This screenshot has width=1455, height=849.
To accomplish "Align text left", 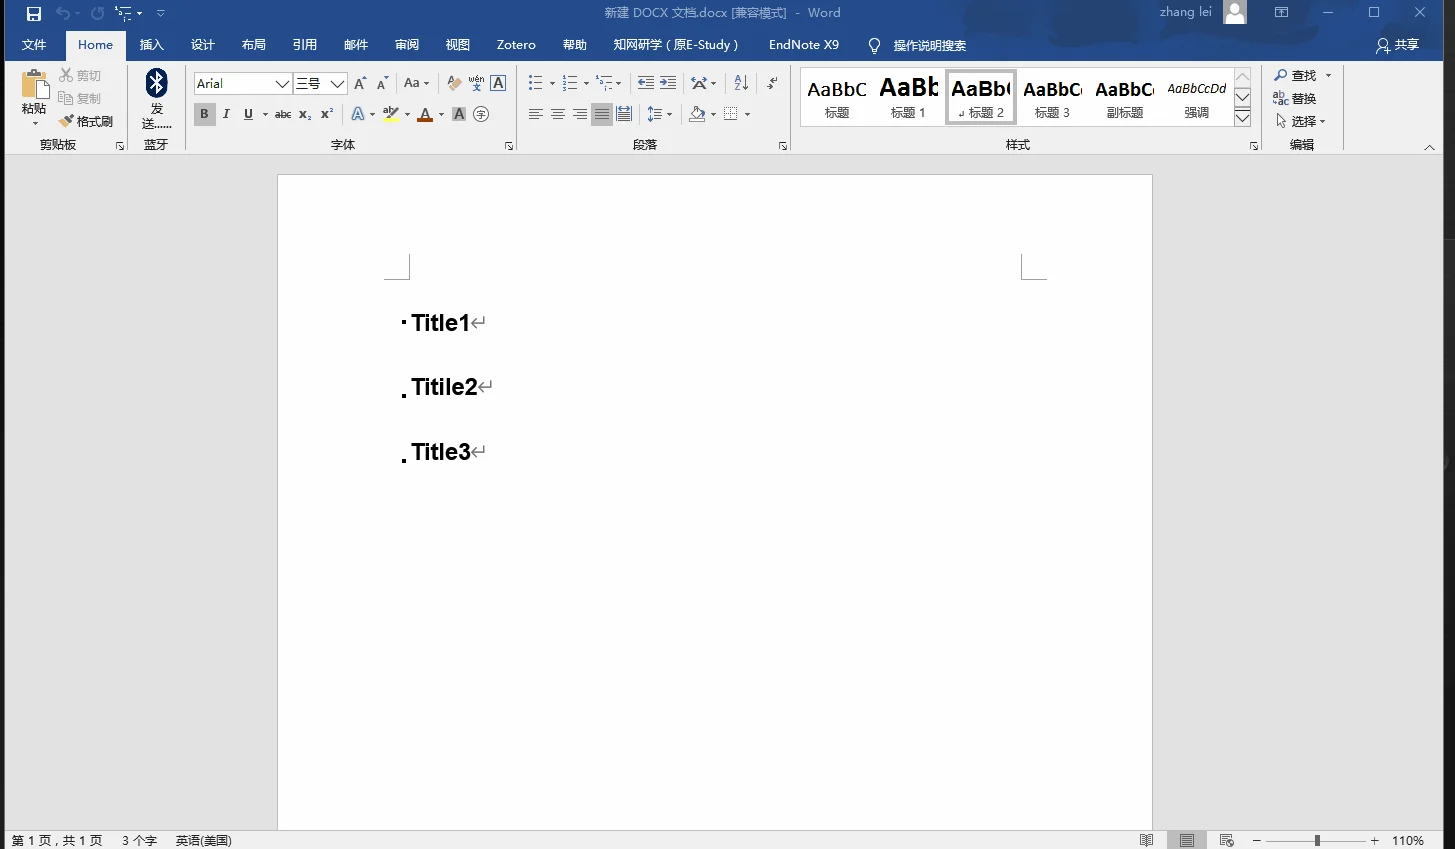I will [536, 114].
